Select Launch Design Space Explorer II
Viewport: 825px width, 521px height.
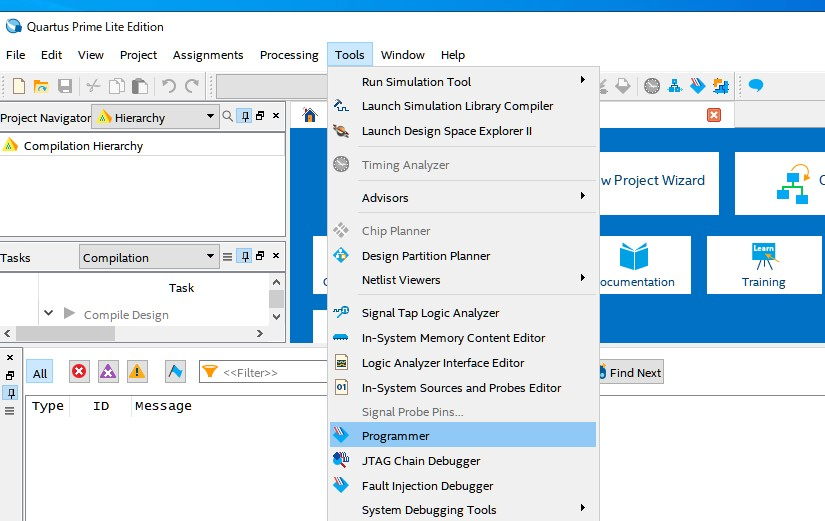[x=463, y=131]
